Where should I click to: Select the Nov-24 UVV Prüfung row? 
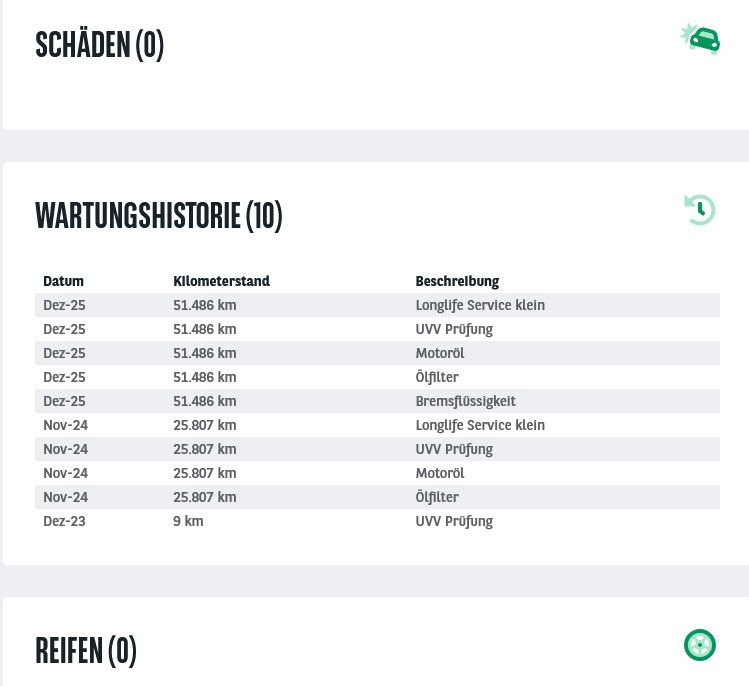pos(454,449)
